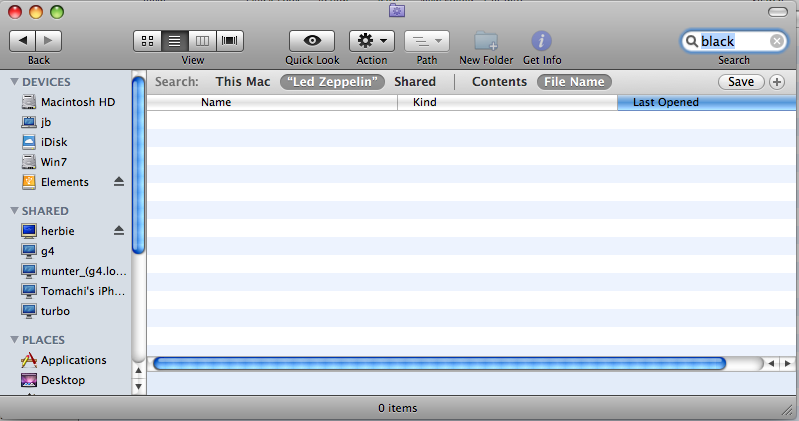Click sidebar scroll down arrow

tap(139, 387)
